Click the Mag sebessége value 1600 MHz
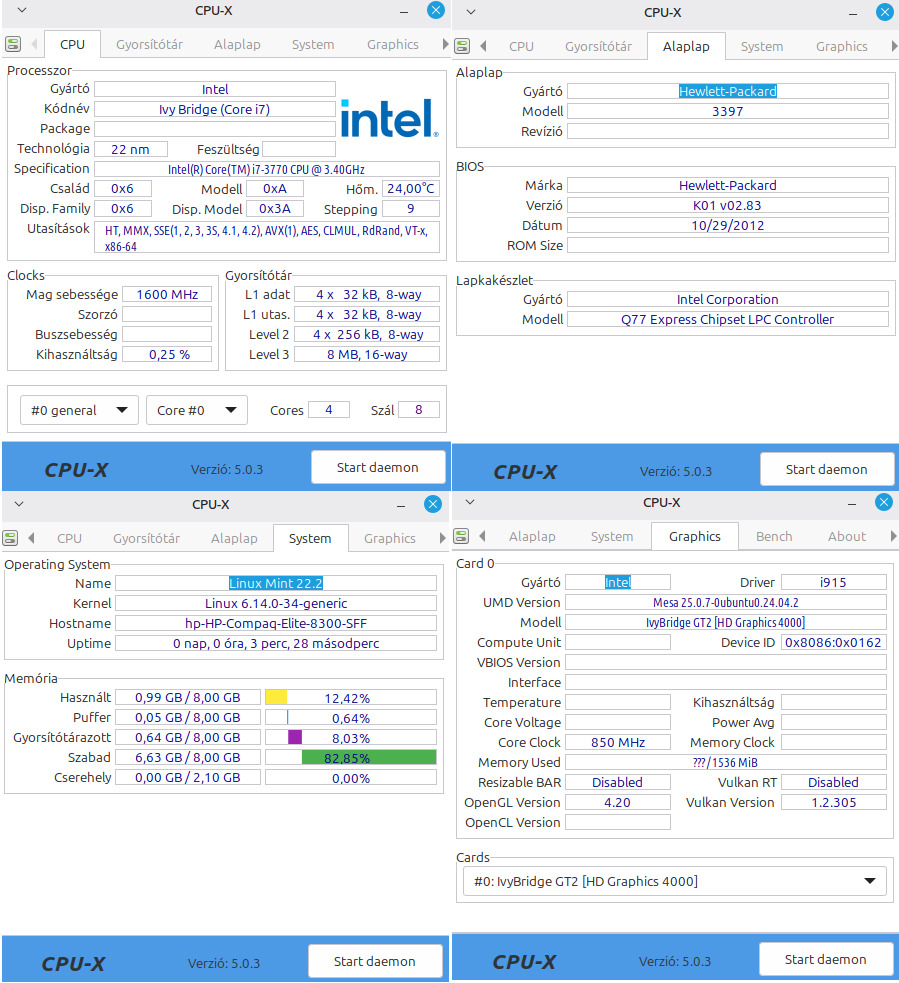Screen dimensions: 899x983 click(x=167, y=295)
